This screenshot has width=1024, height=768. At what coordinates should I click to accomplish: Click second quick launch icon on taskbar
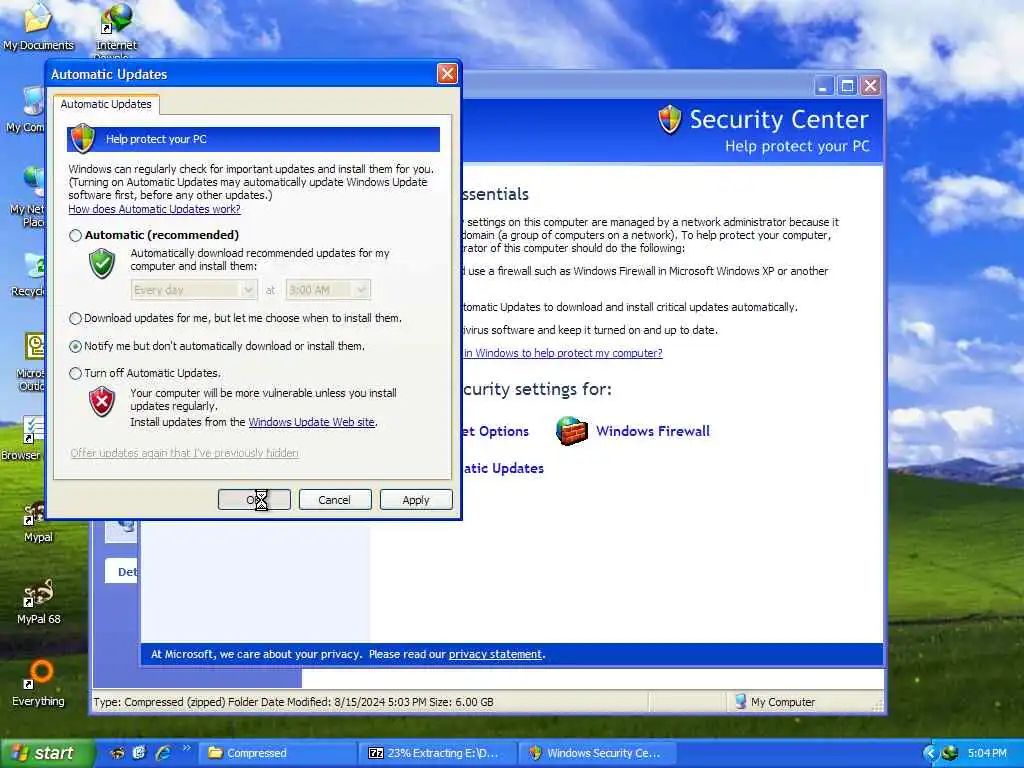(x=139, y=753)
